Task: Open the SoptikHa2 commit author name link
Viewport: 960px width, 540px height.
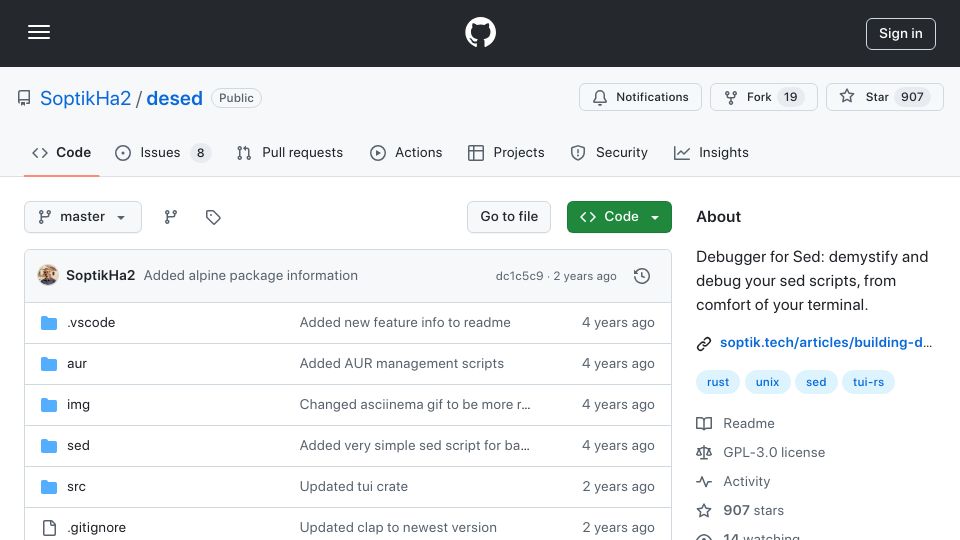Action: (100, 276)
